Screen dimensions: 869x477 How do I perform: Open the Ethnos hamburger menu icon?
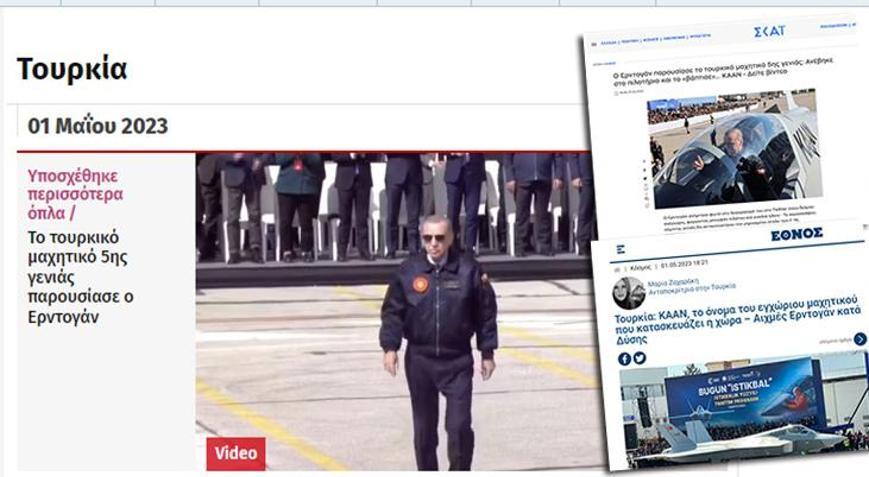click(x=621, y=249)
